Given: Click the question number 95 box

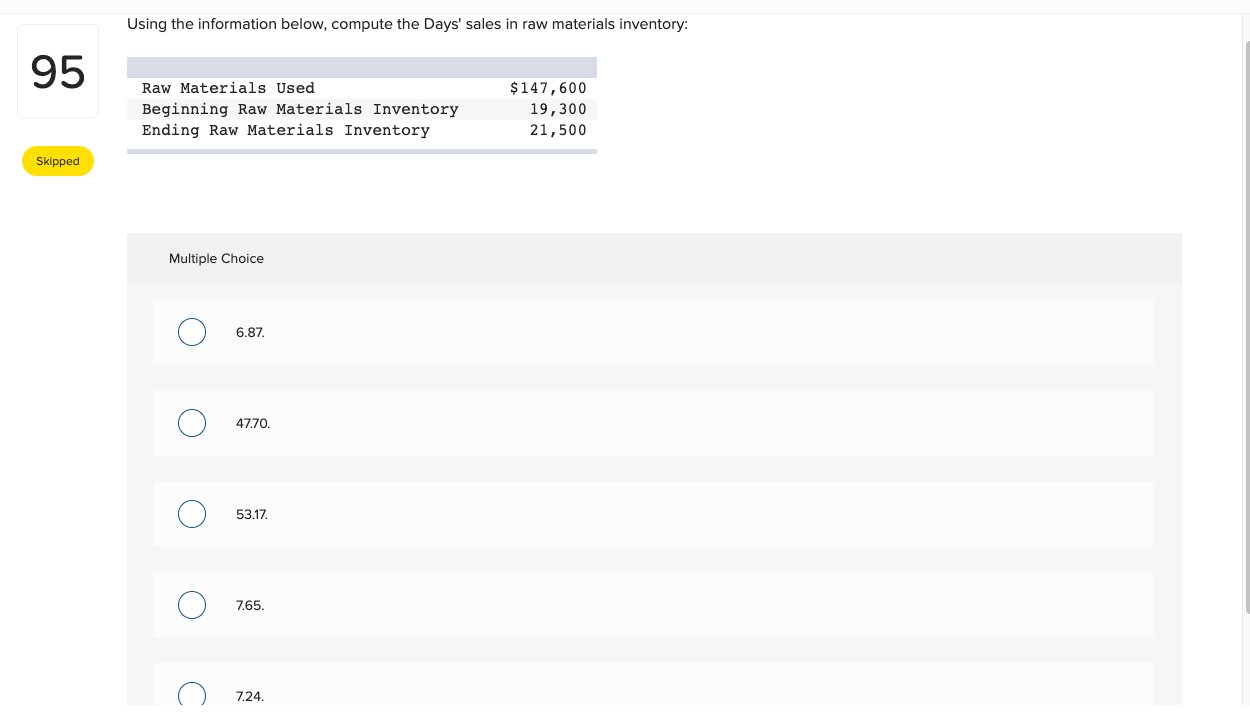Looking at the screenshot, I should click(x=58, y=70).
